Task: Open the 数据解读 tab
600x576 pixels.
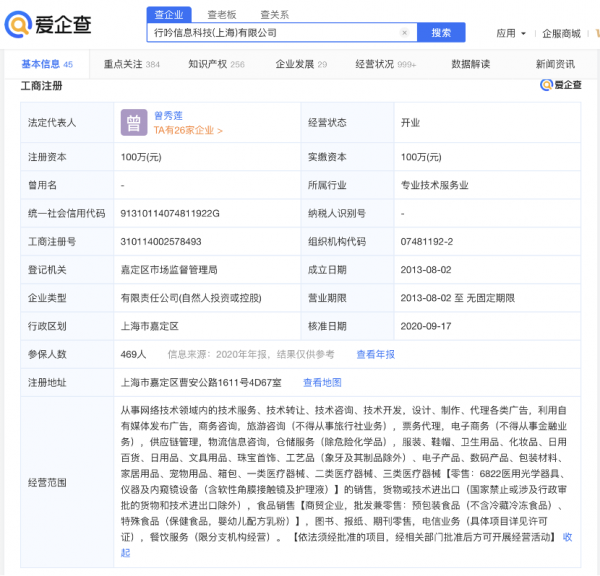Action: [471, 64]
